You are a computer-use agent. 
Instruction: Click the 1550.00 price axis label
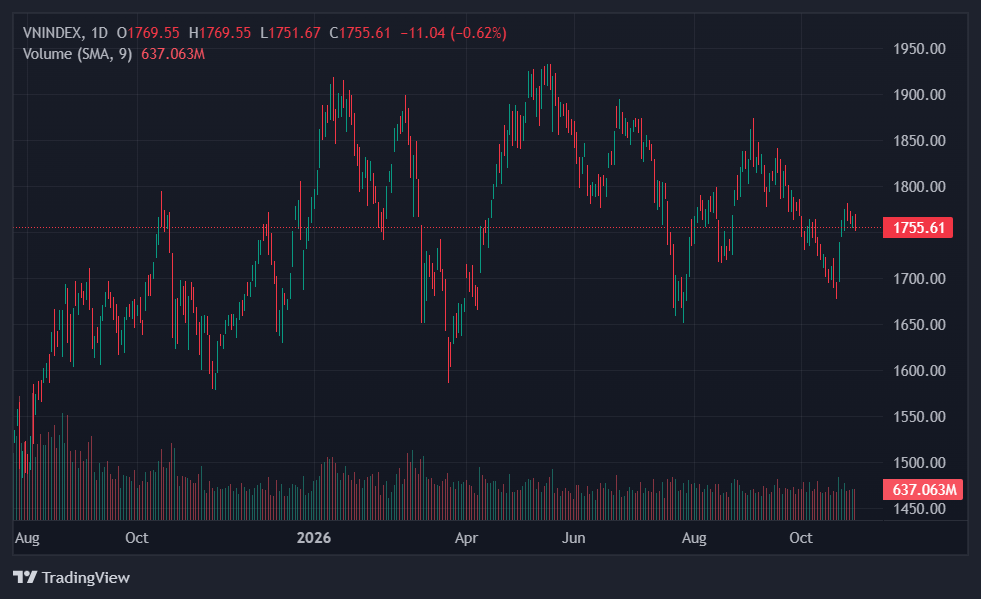pyautogui.click(x=919, y=417)
